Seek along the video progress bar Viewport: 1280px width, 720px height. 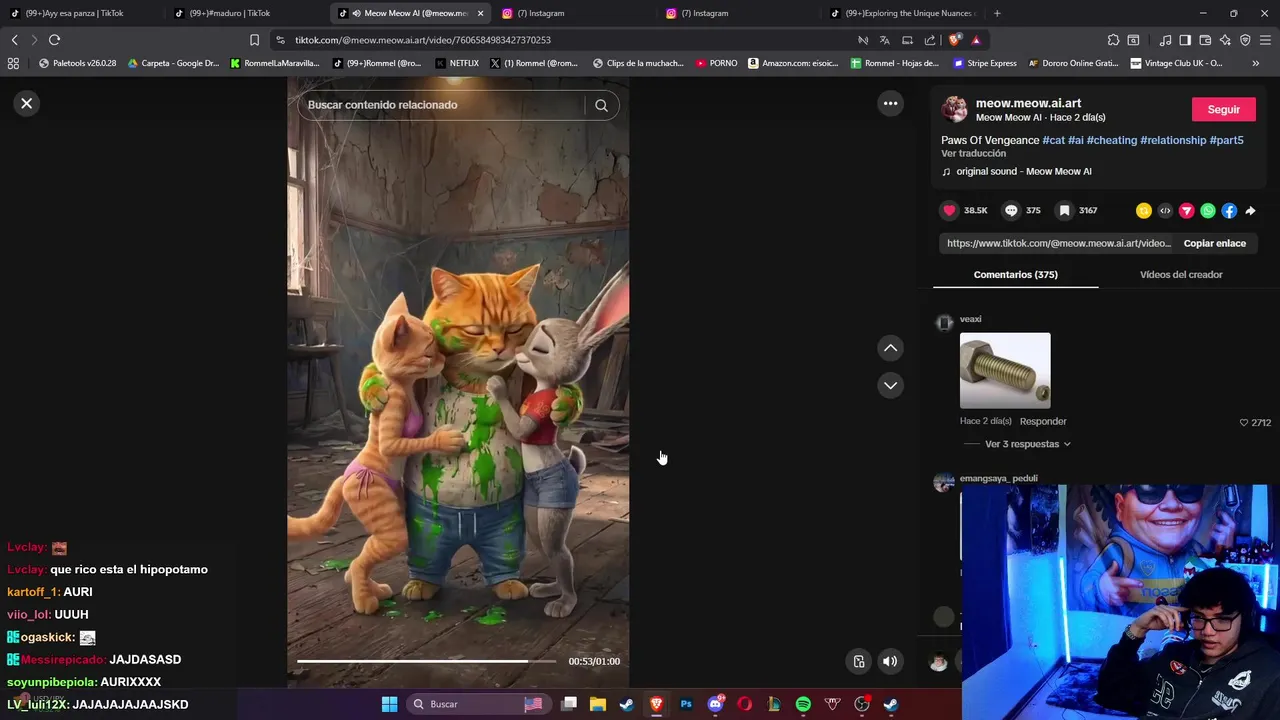pos(426,661)
